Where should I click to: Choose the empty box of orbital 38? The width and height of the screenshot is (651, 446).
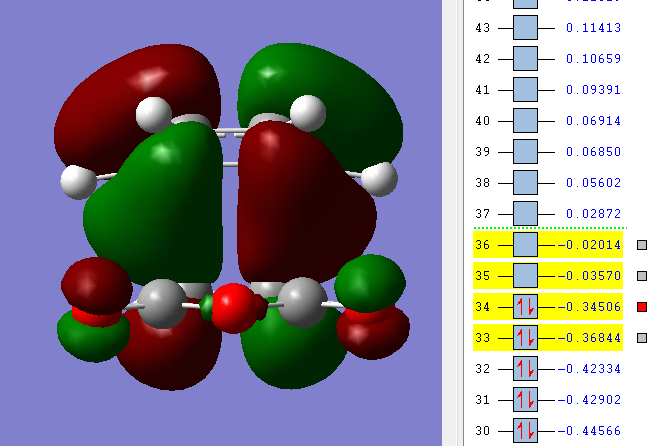pyautogui.click(x=525, y=183)
